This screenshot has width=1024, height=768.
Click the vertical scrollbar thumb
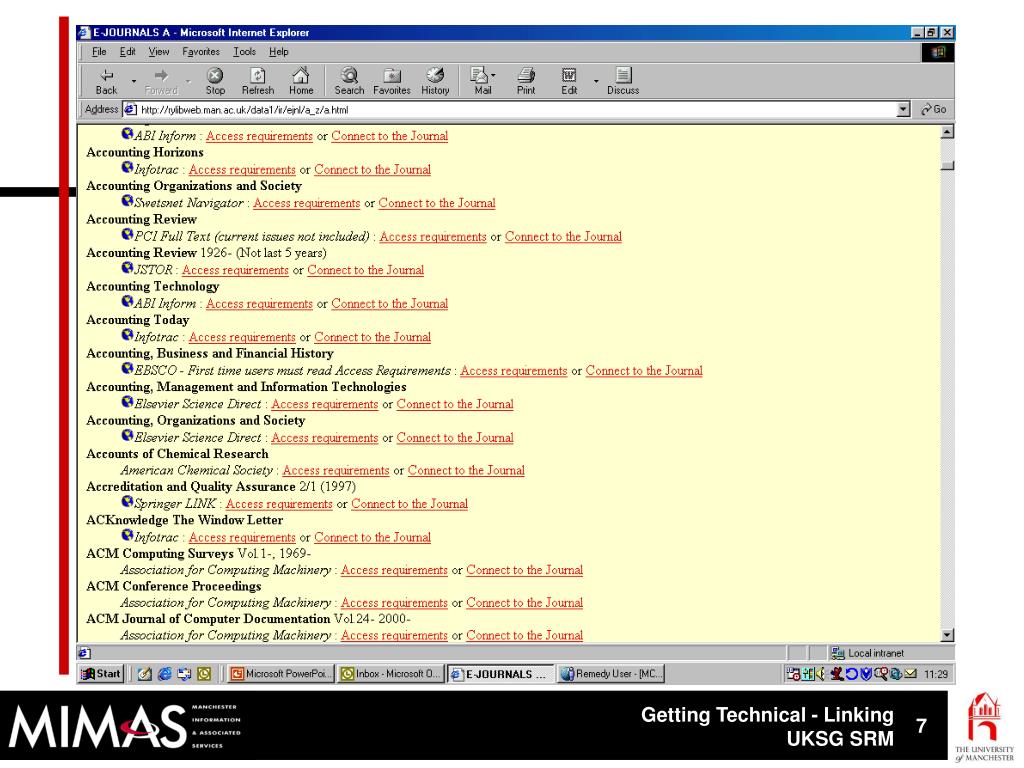click(947, 166)
